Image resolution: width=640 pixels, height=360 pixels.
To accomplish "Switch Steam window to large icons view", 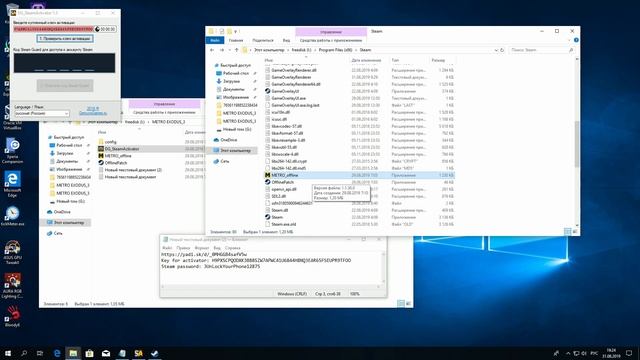I will pyautogui.click(x=575, y=231).
